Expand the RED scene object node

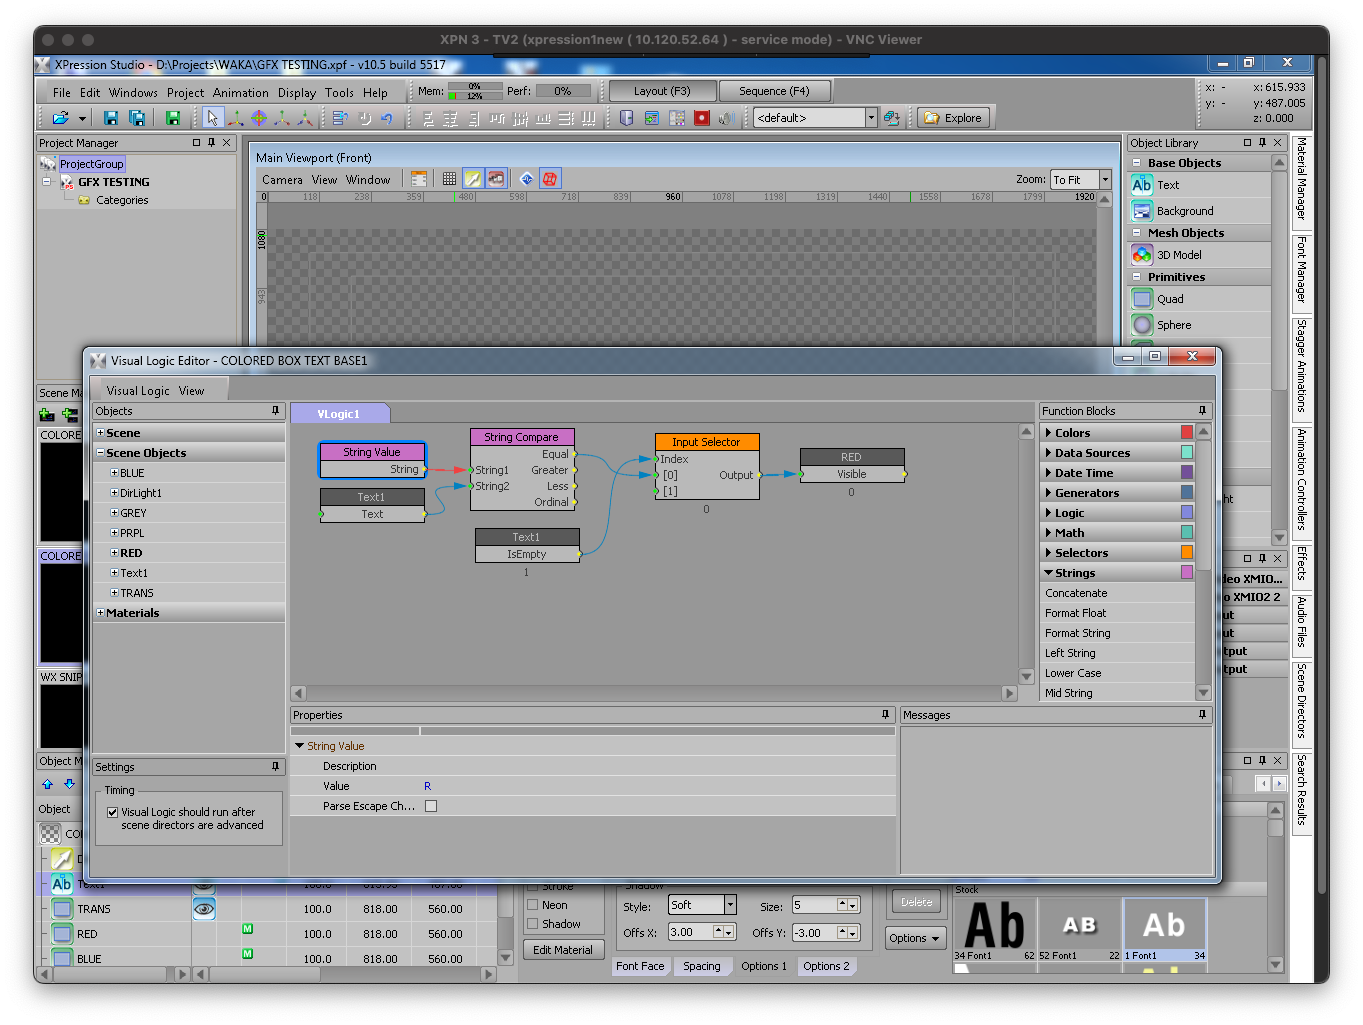[x=114, y=553]
